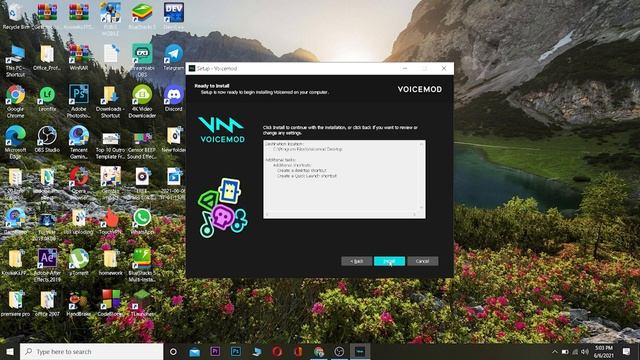Select the Top 10 Outro Template file
Screen dimensions: 640x360
point(110,145)
